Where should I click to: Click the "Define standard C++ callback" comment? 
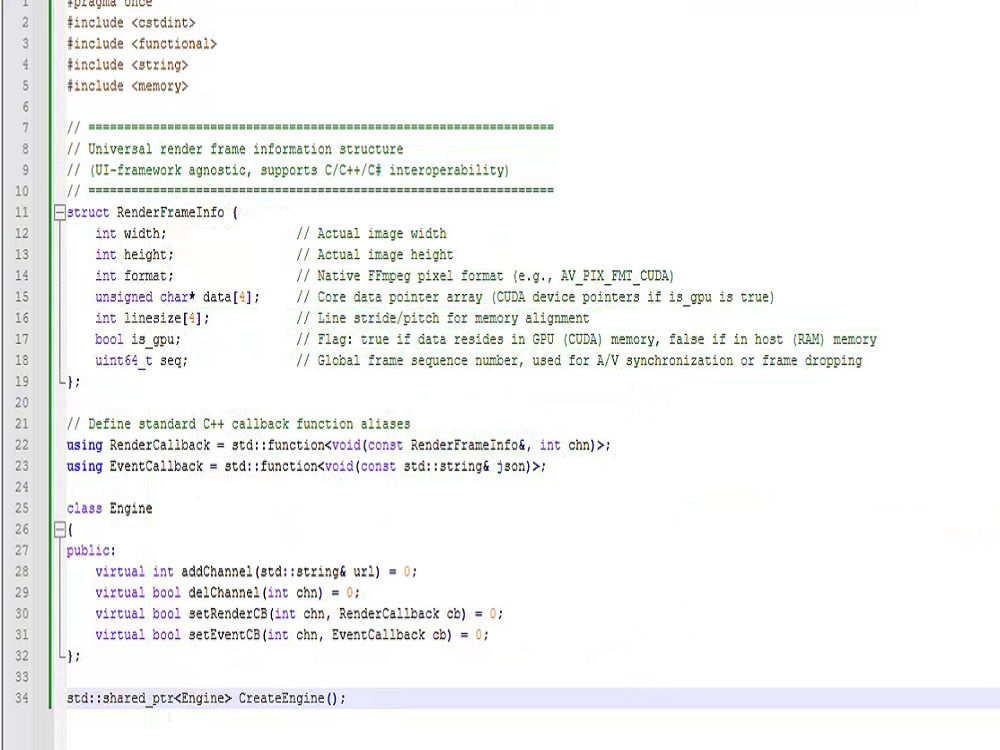(x=239, y=424)
